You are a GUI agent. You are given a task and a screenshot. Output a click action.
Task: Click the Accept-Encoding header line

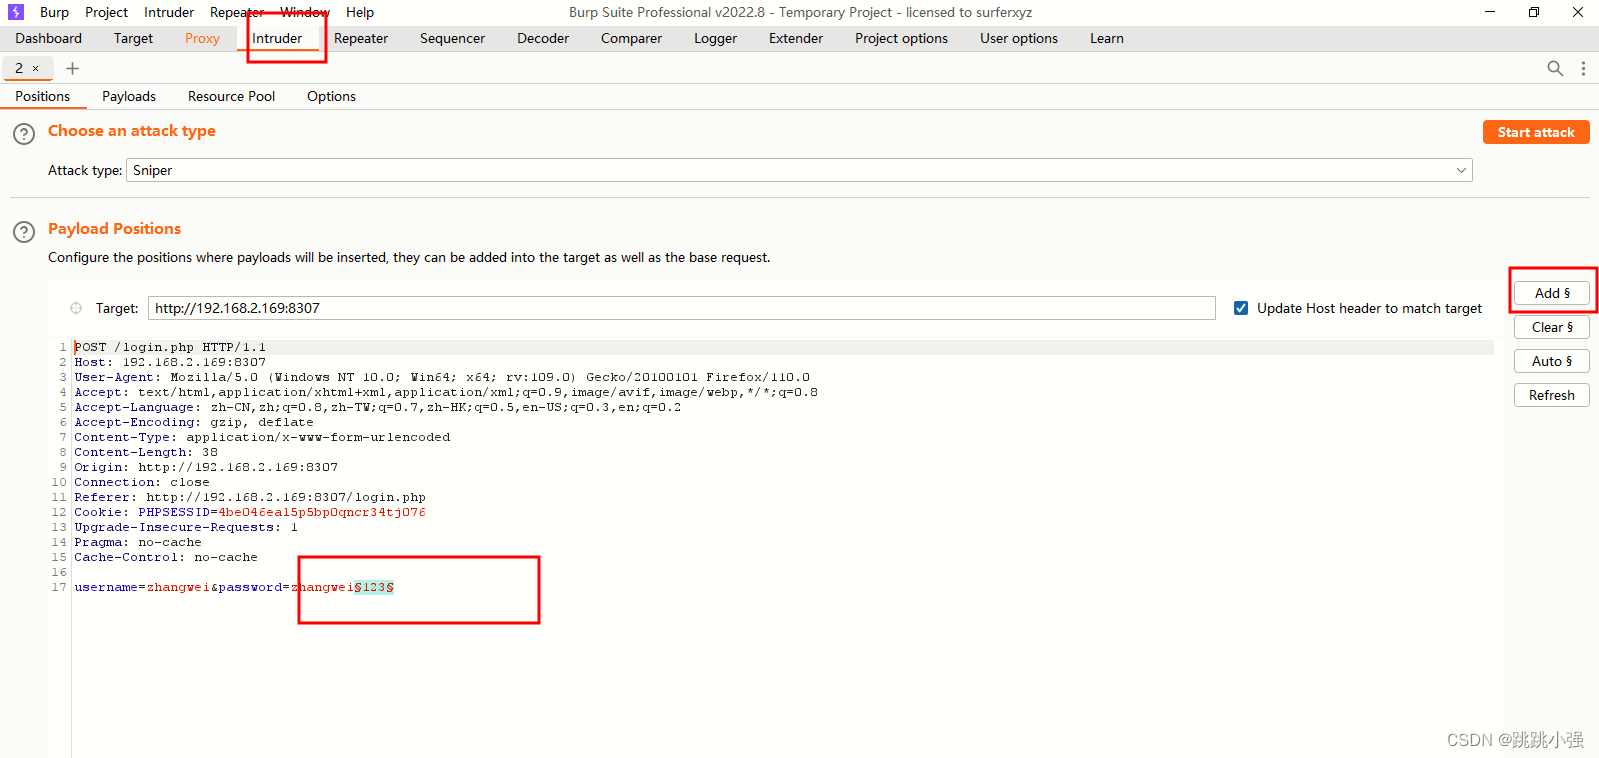193,422
